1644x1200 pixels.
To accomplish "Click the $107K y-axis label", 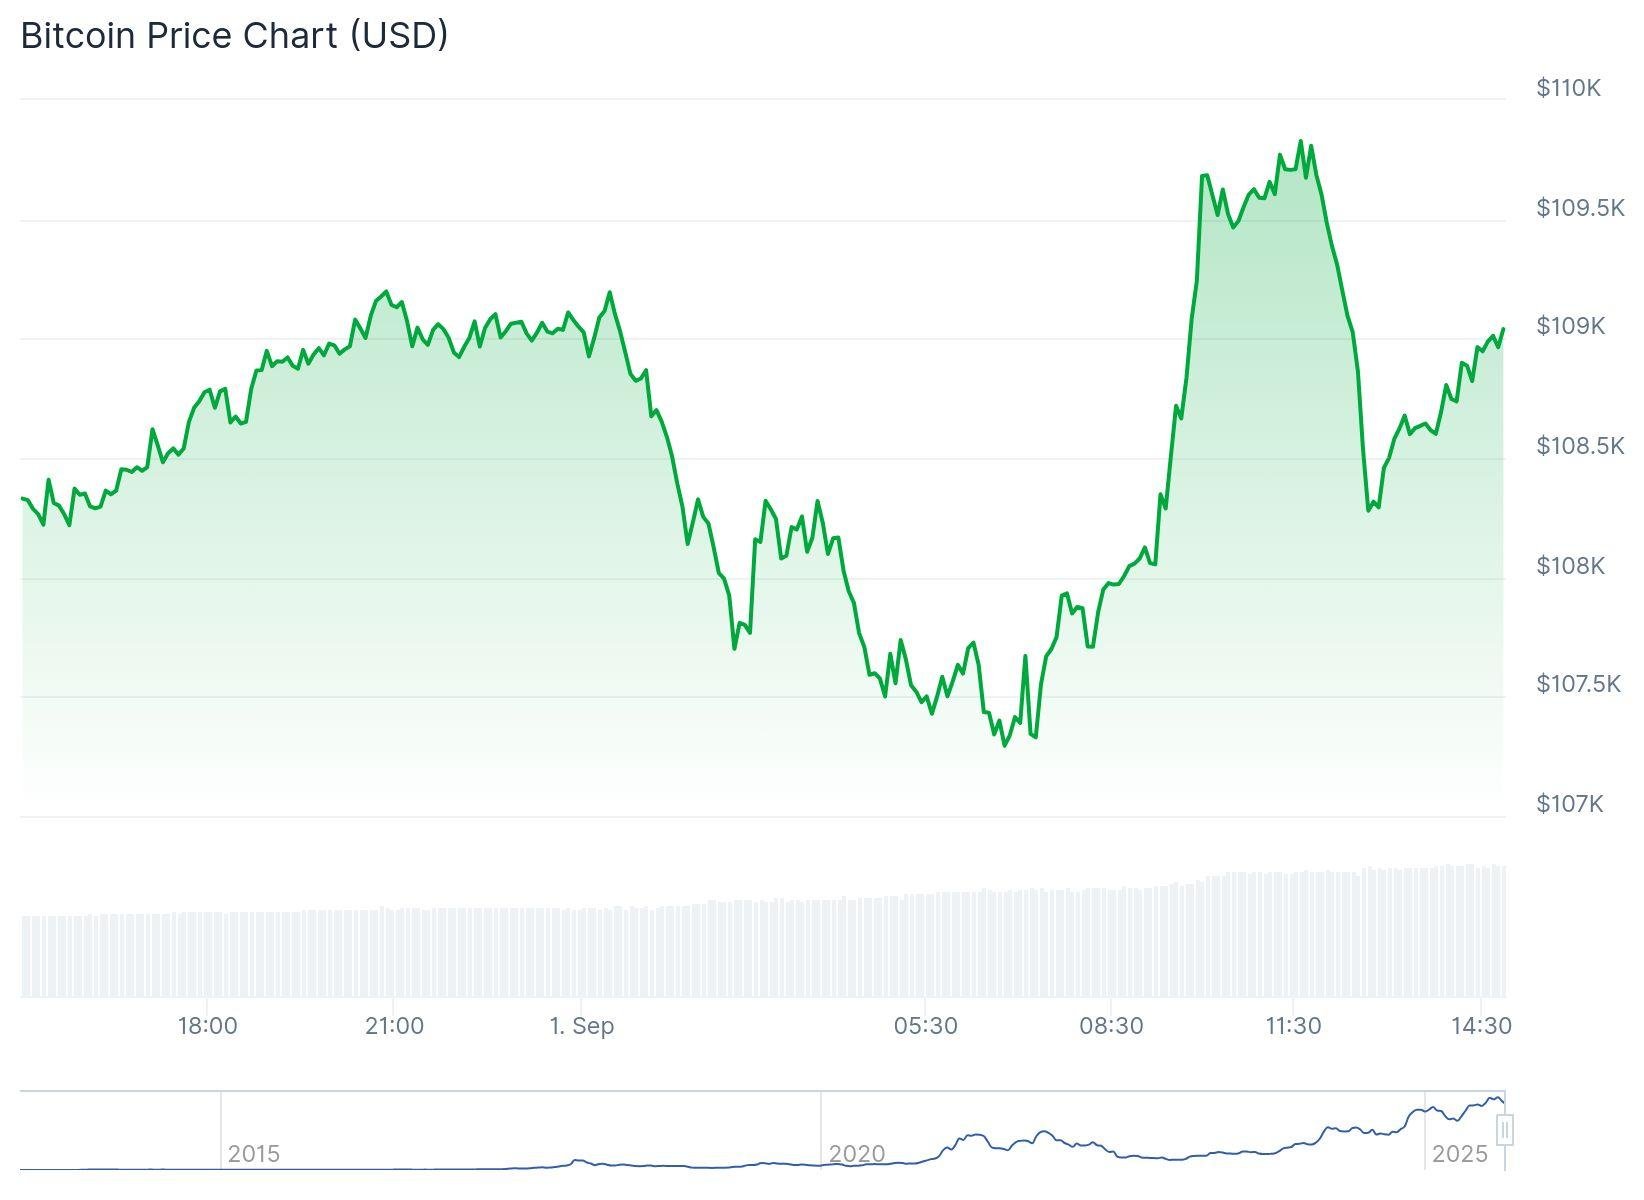I will (1569, 804).
